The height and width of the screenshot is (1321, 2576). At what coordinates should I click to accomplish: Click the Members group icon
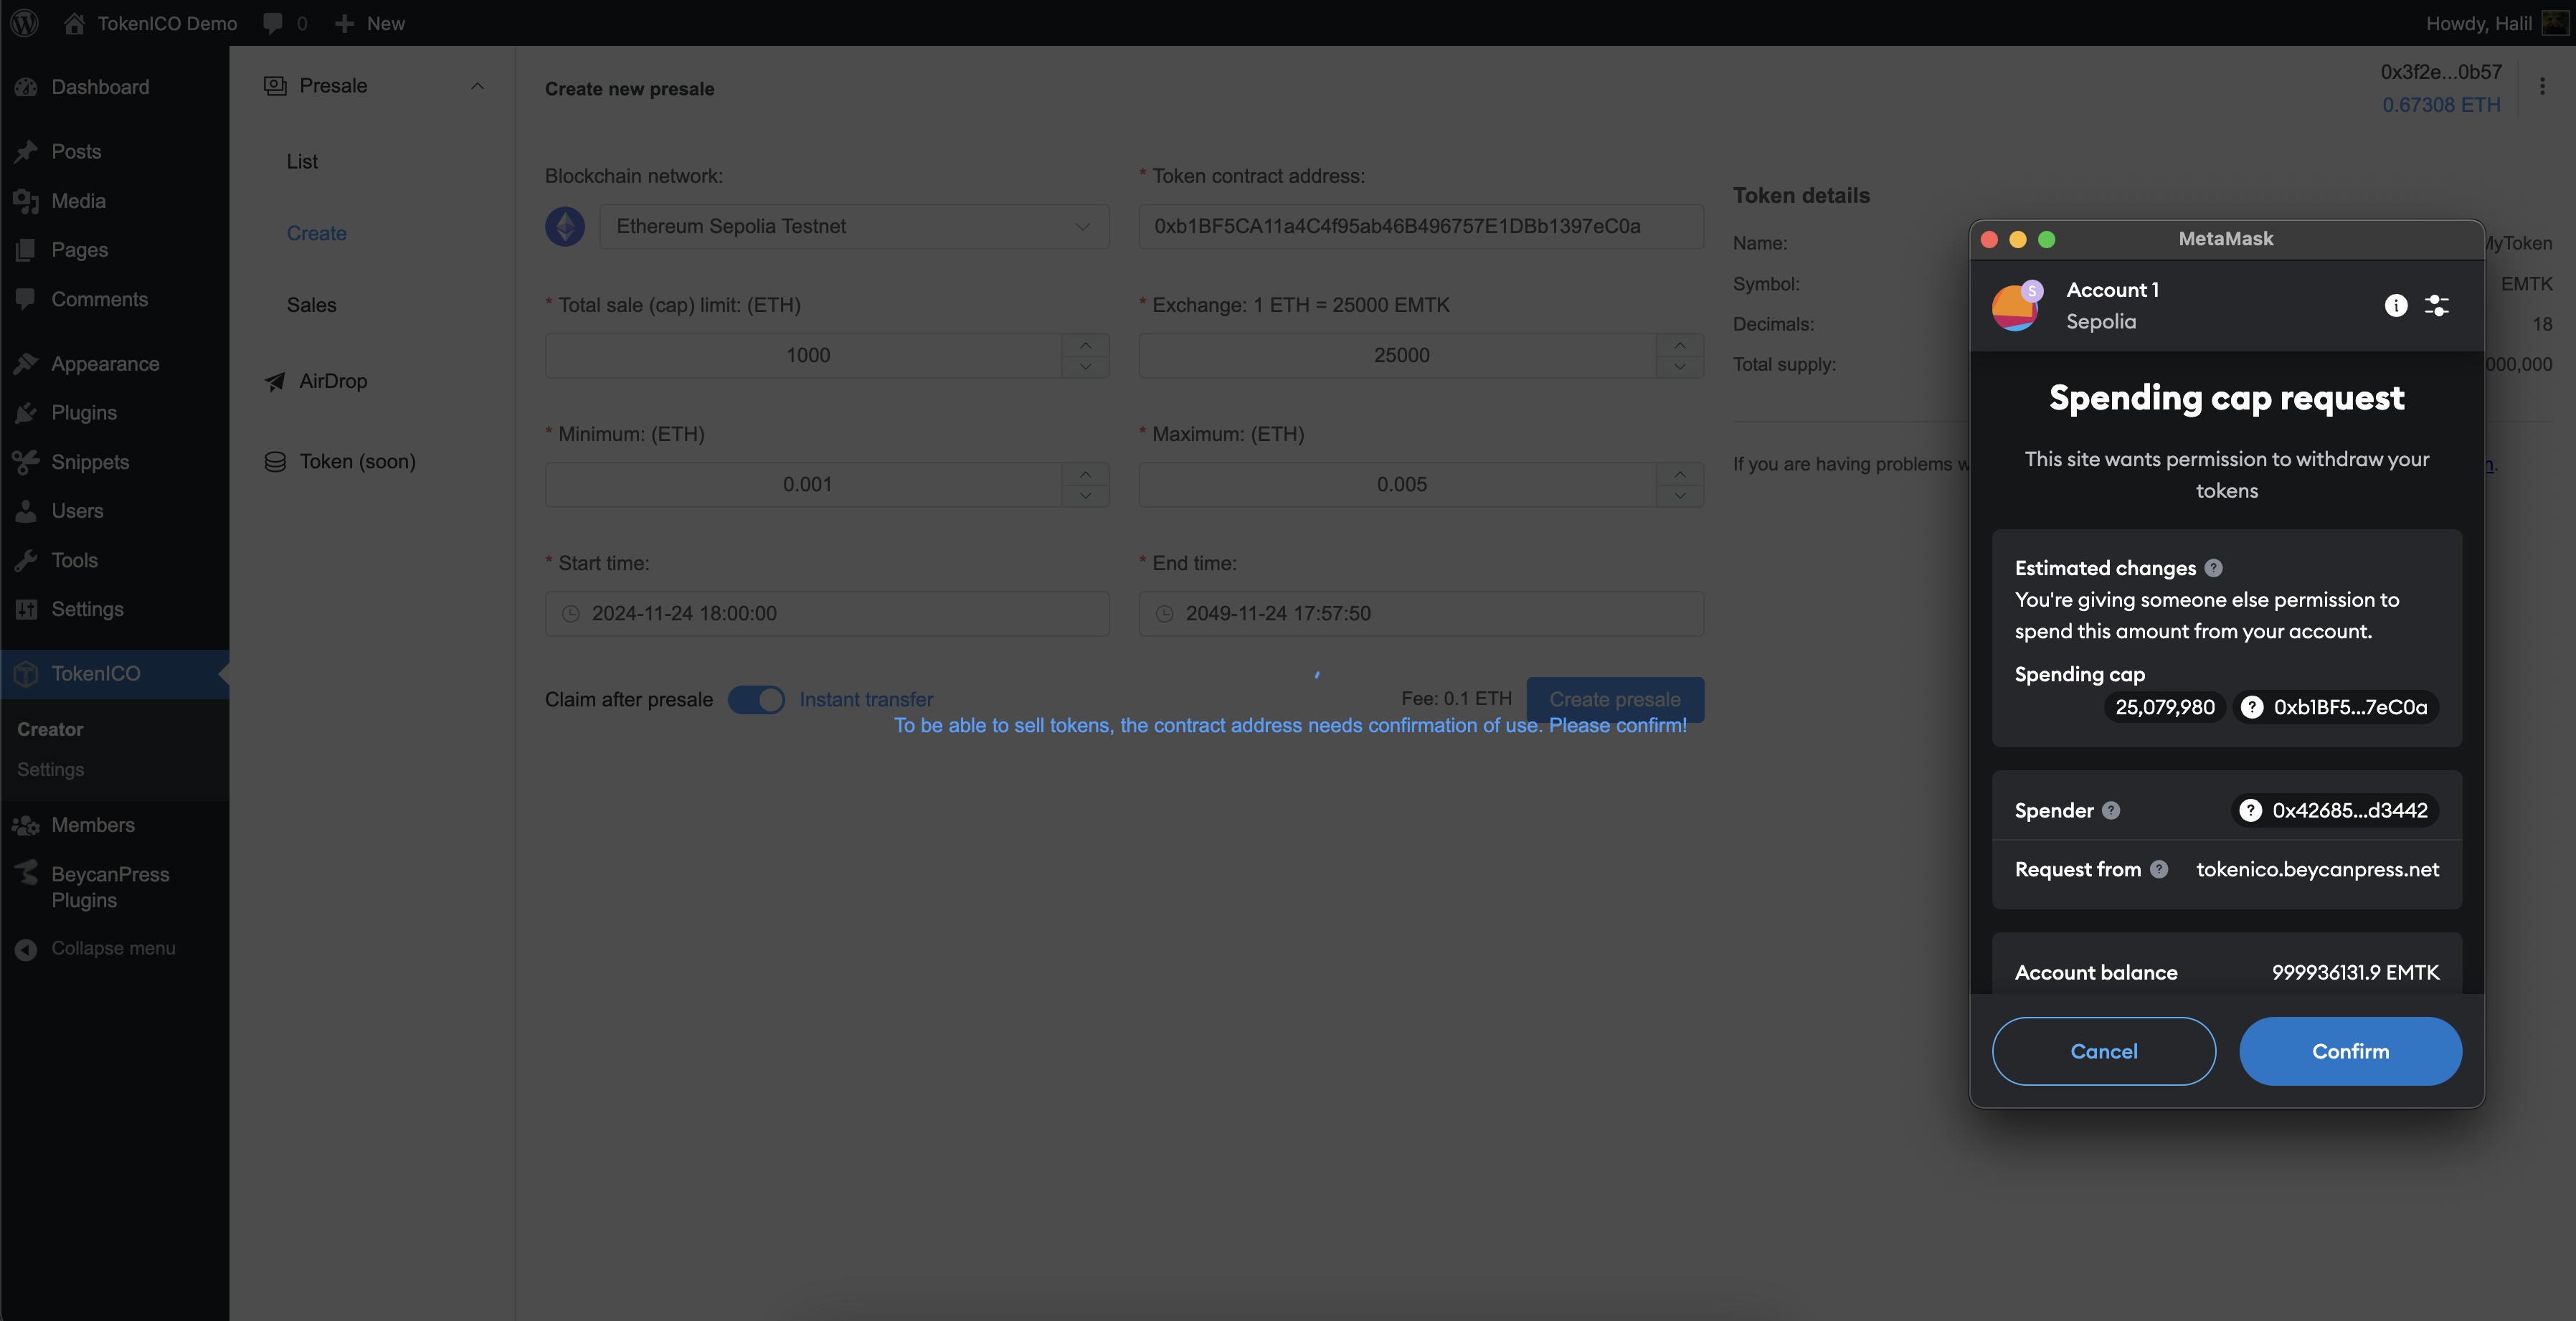point(26,825)
